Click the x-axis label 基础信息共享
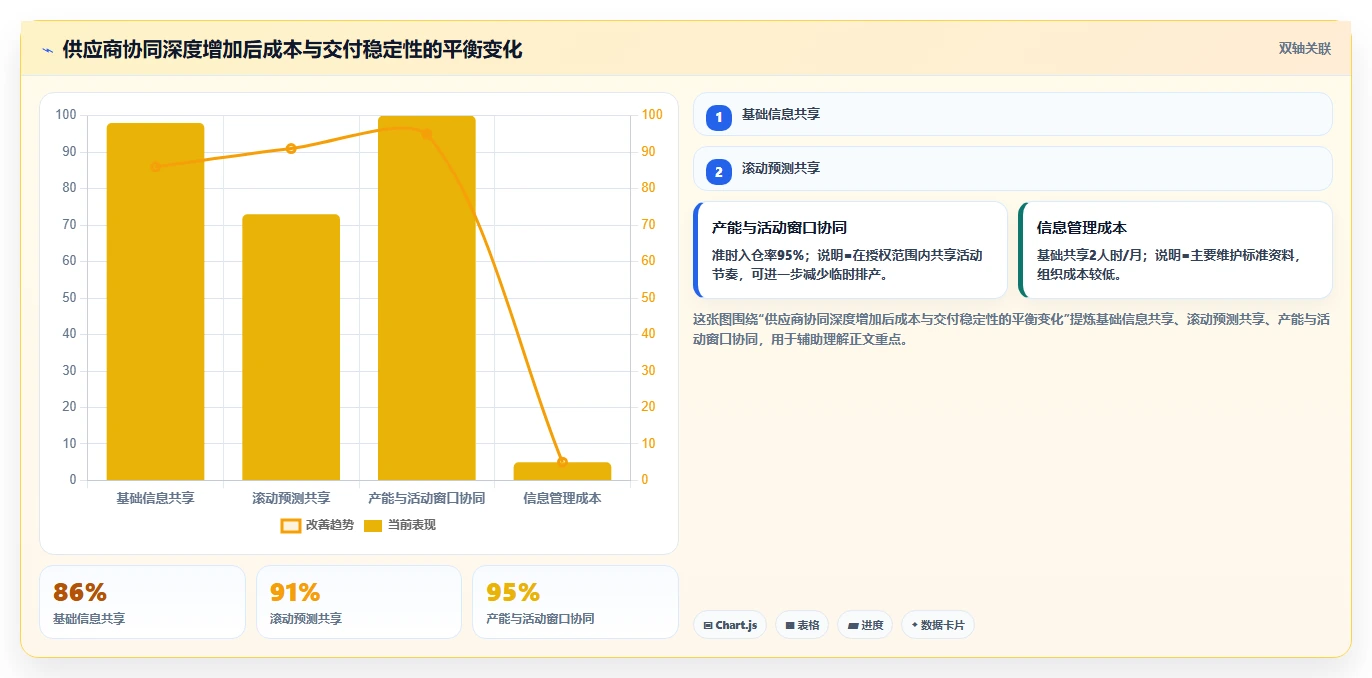Viewport: 1372px width, 678px height. point(155,498)
